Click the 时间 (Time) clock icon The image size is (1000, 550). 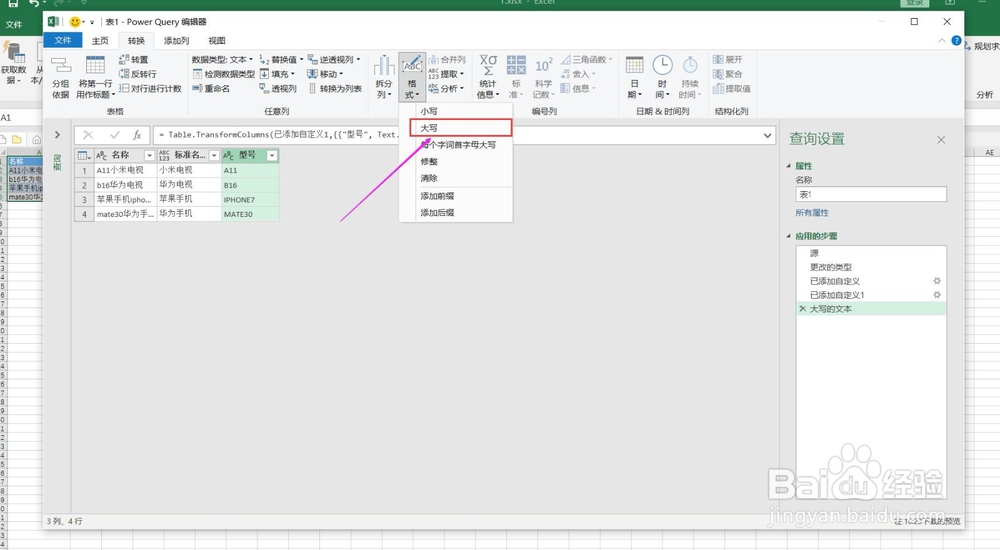pos(662,65)
